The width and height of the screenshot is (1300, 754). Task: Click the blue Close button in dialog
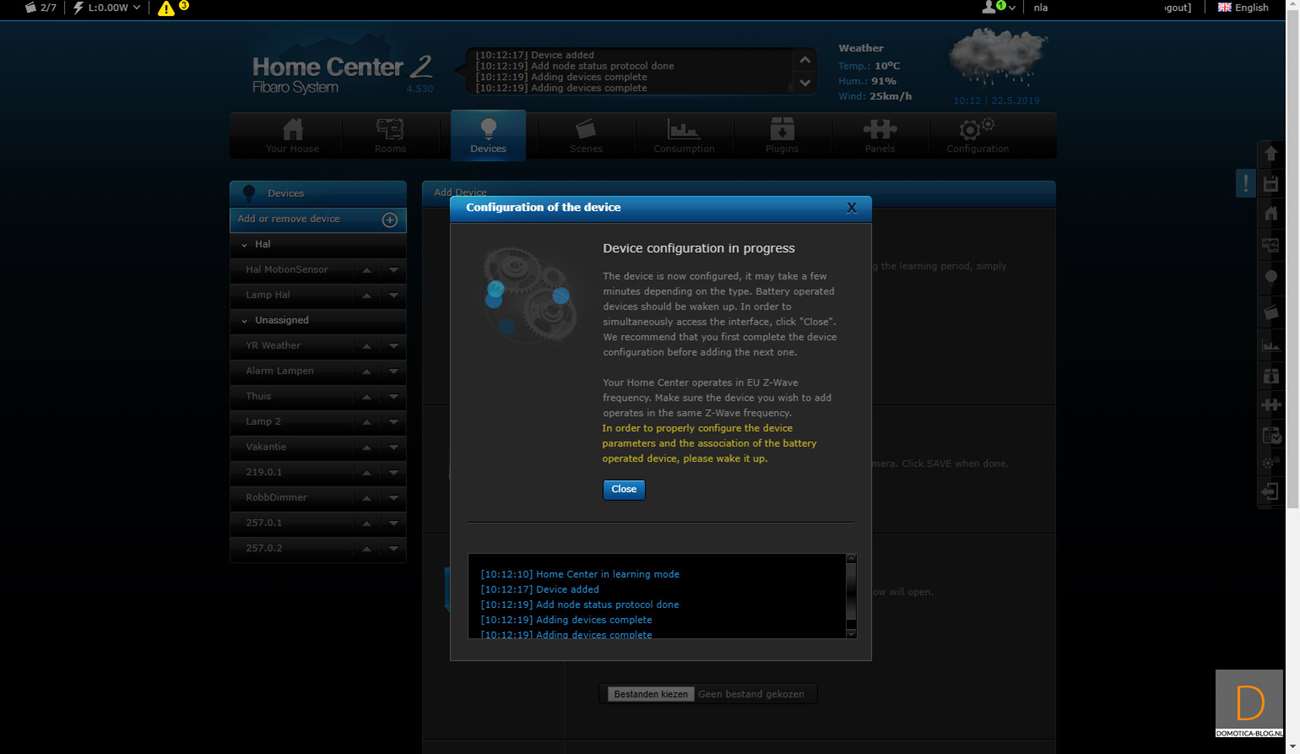pos(624,489)
